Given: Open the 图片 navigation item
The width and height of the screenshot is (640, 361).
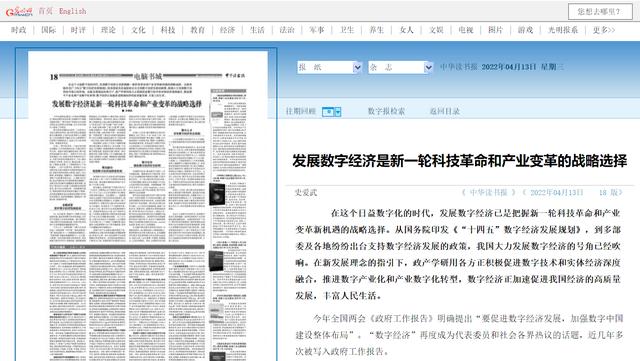Looking at the screenshot, I should pyautogui.click(x=496, y=30).
